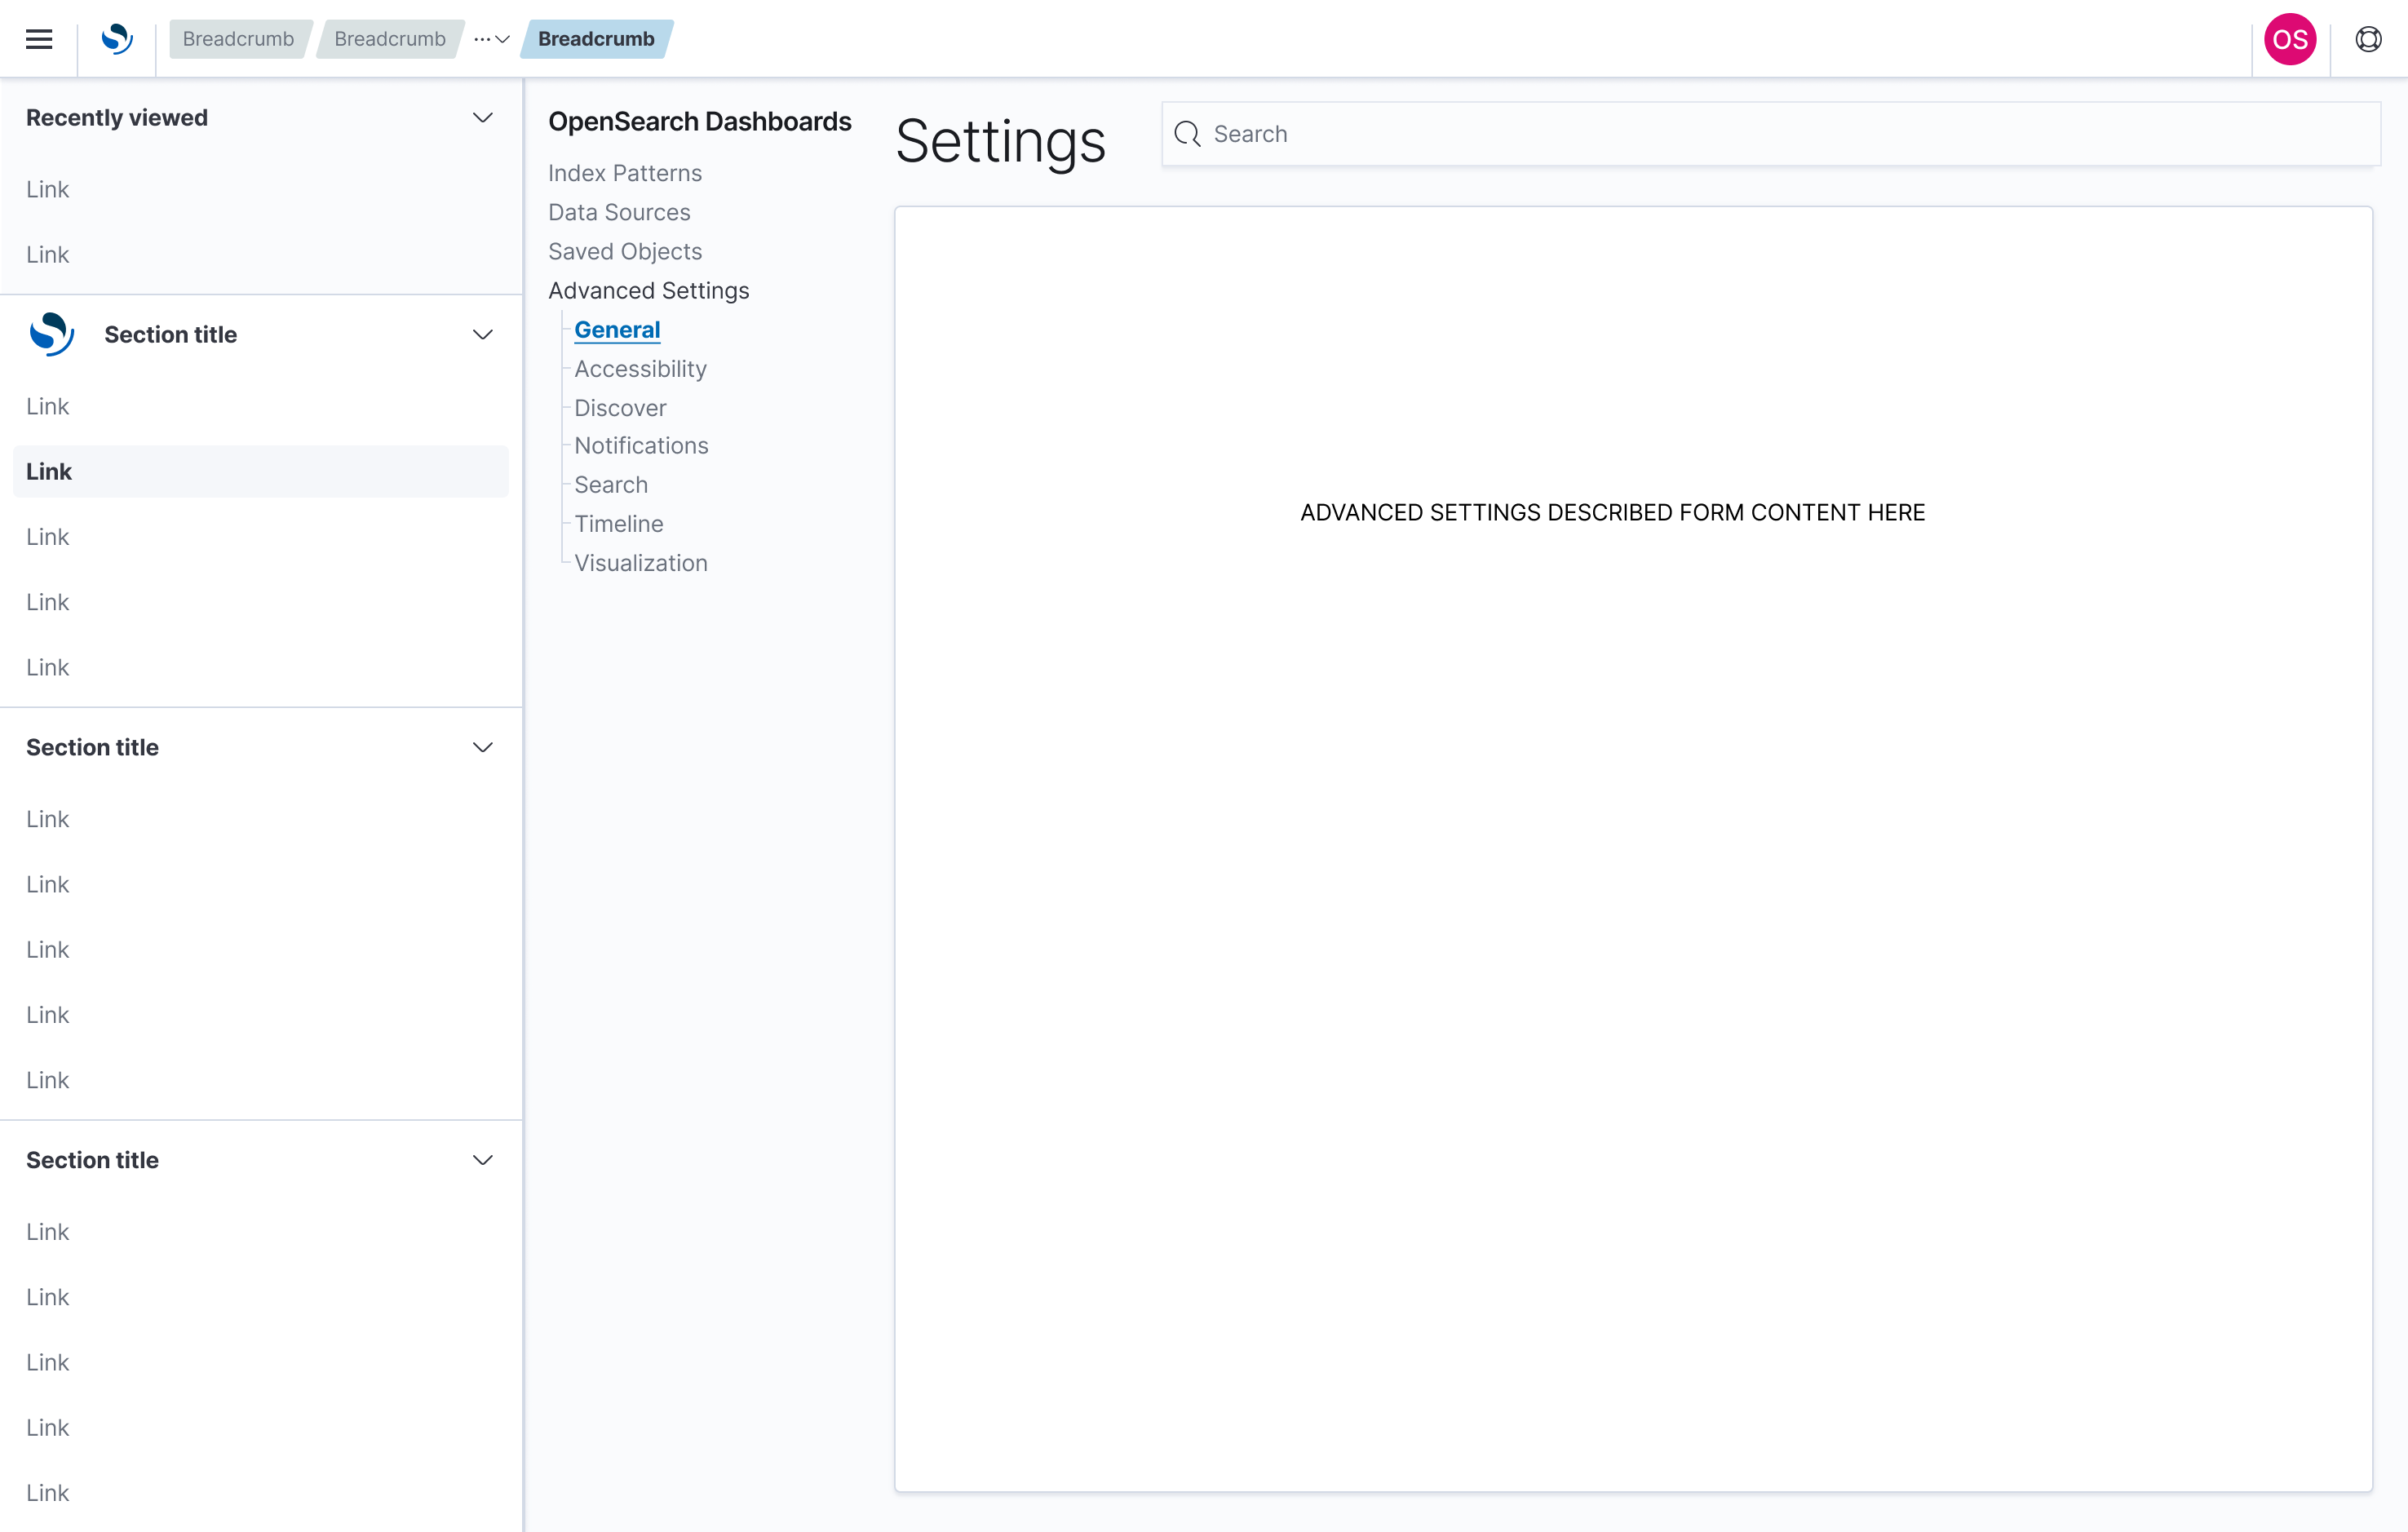
Task: Select the collapsed breadcrumbs dropdown chevron
Action: pos(501,41)
